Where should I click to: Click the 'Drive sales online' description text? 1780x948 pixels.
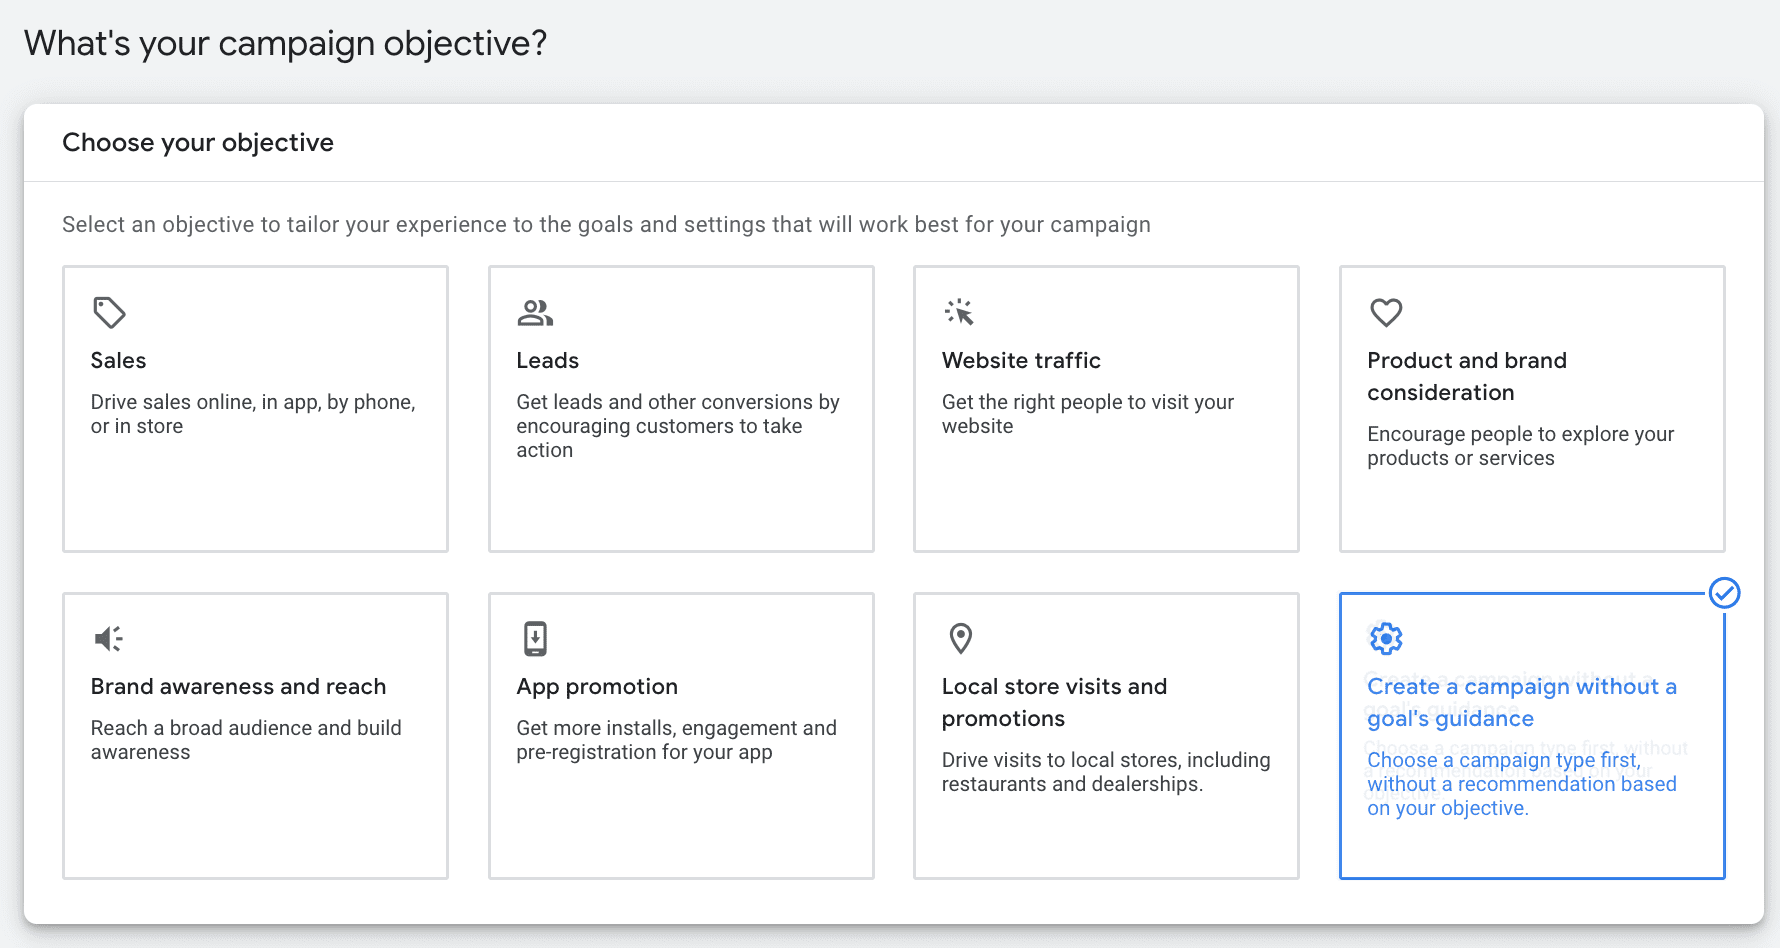click(252, 414)
